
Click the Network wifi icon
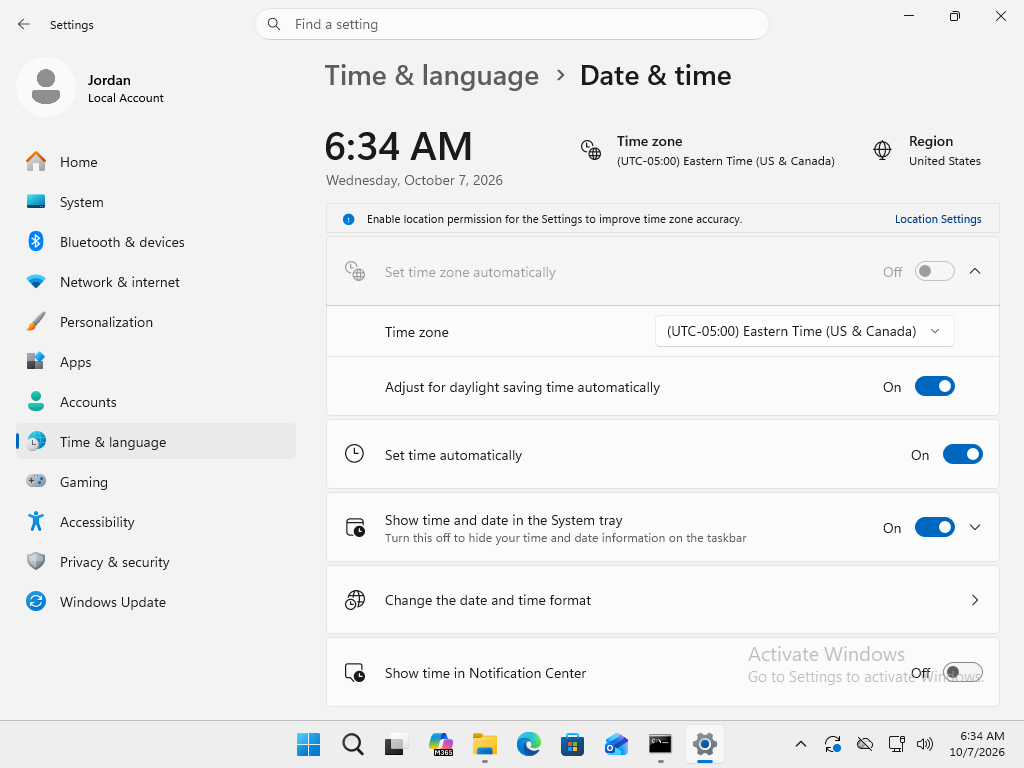pyautogui.click(x=36, y=281)
